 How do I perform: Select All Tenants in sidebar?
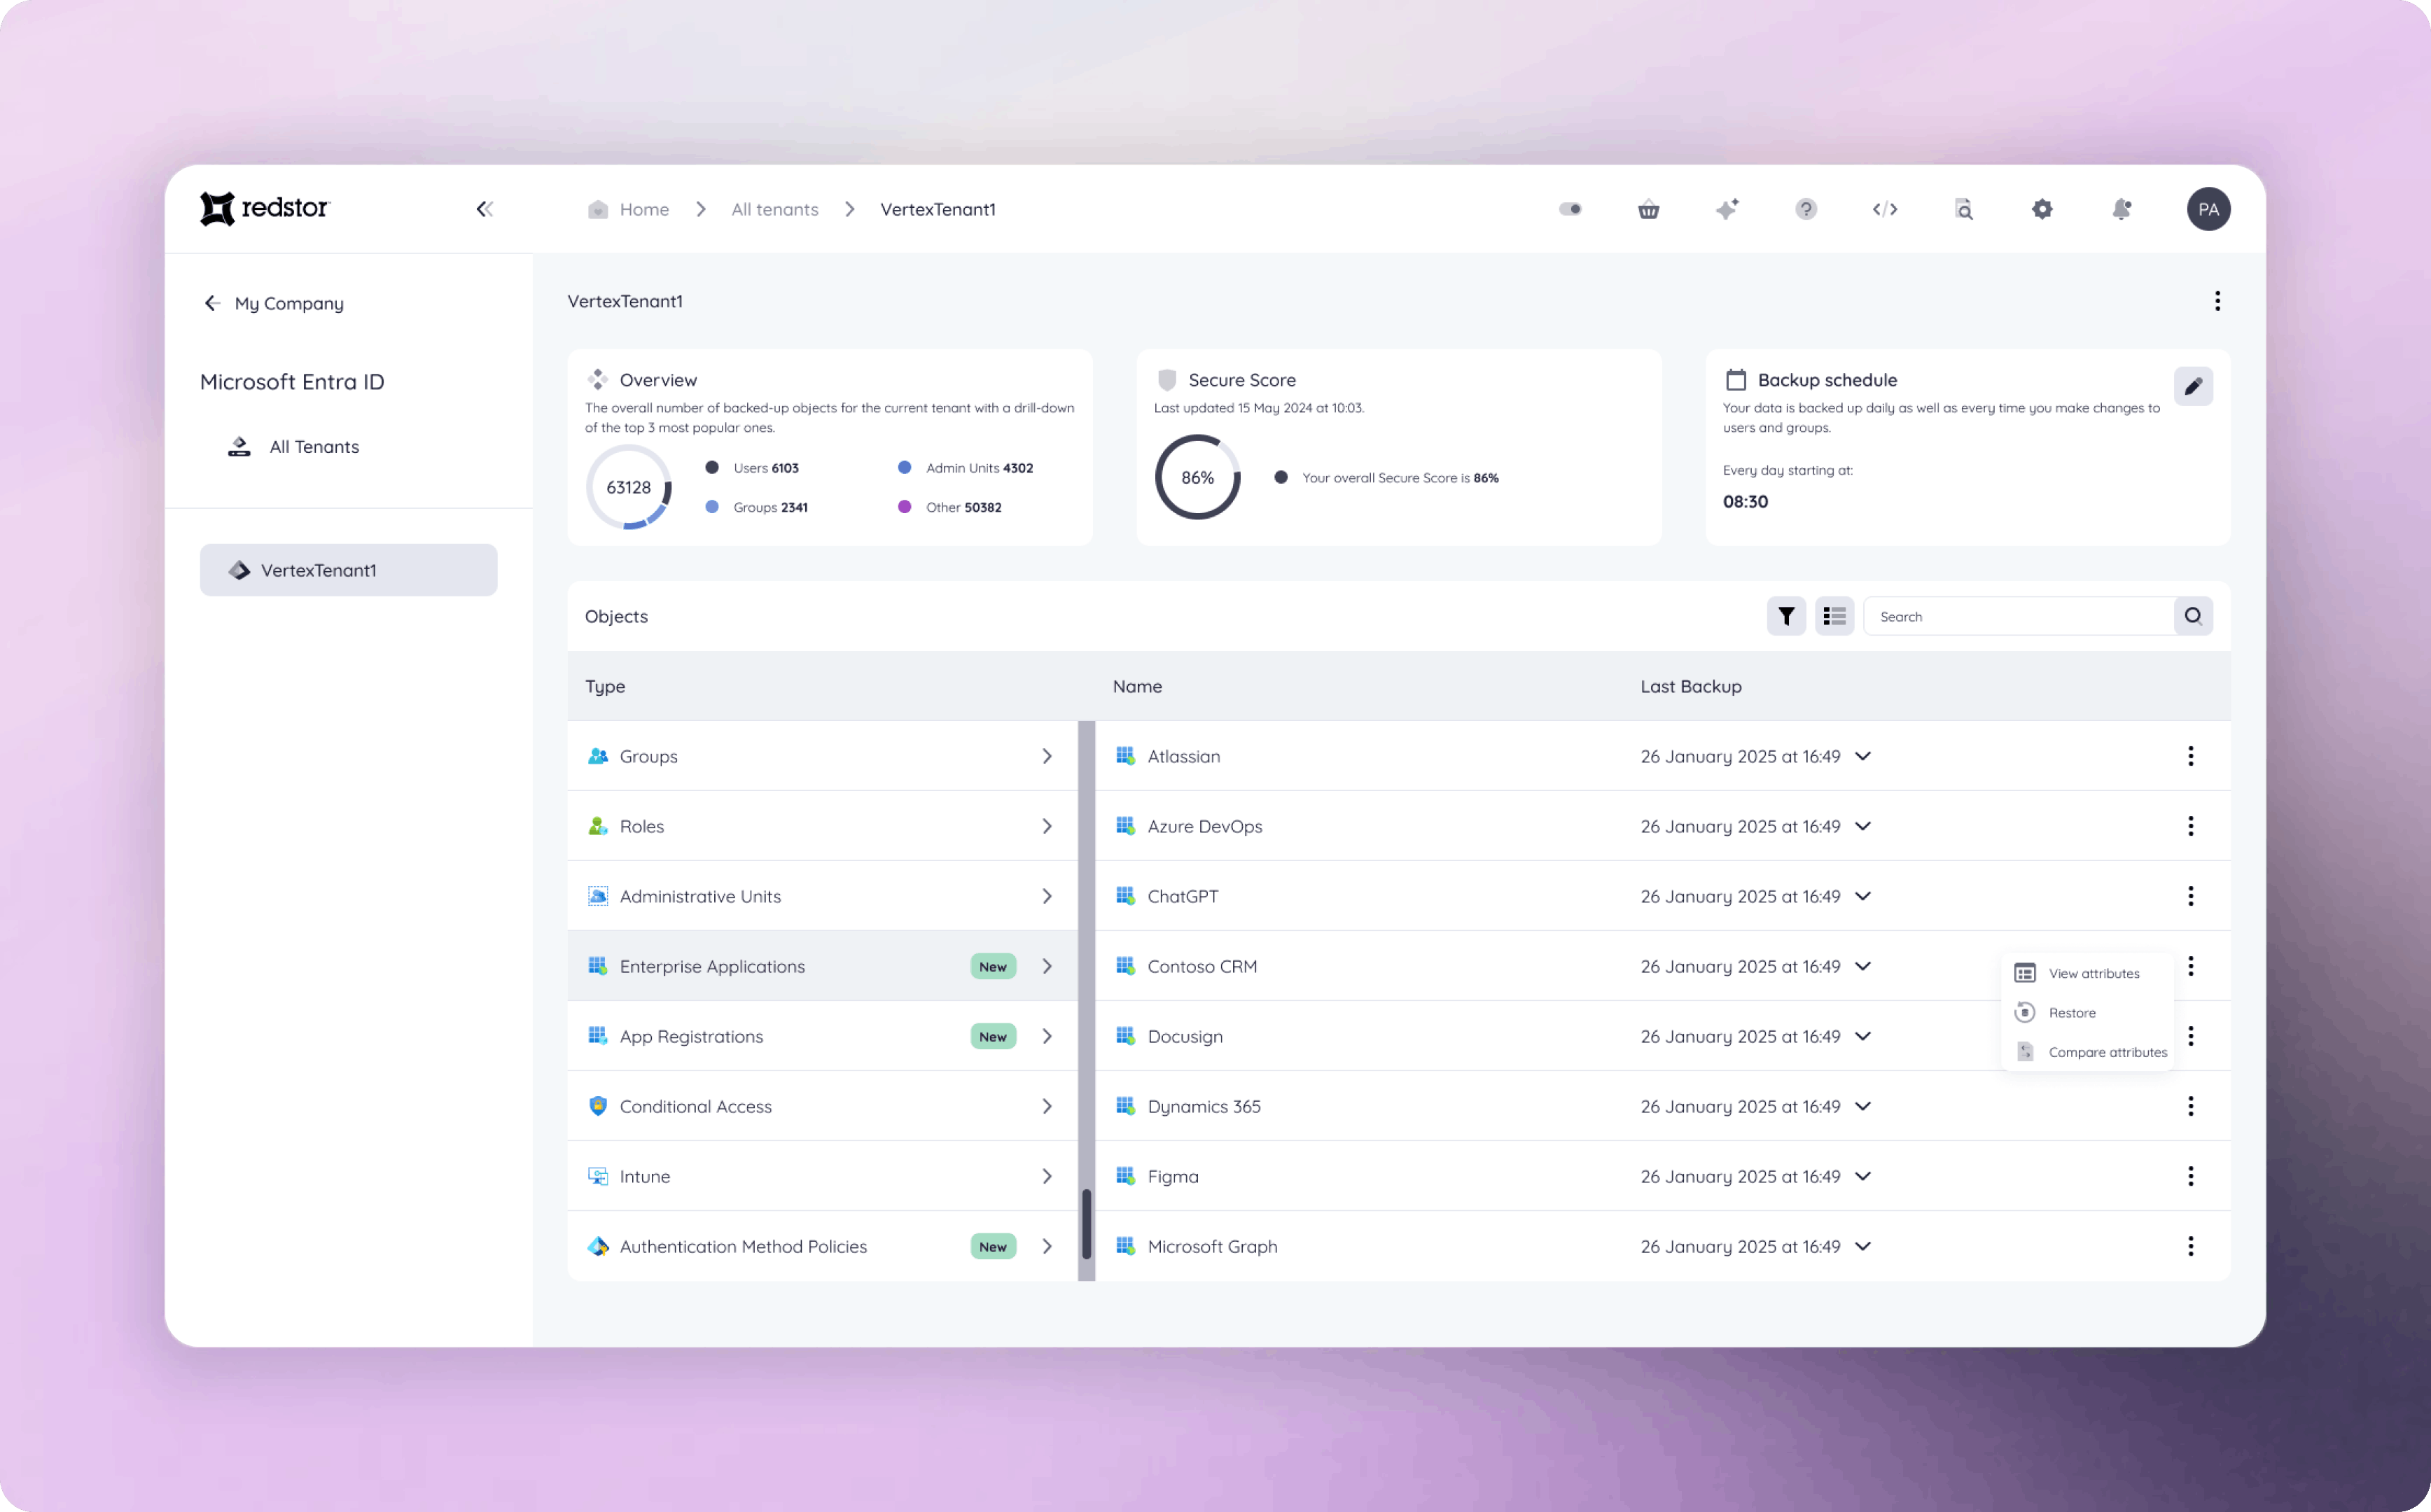pyautogui.click(x=294, y=447)
